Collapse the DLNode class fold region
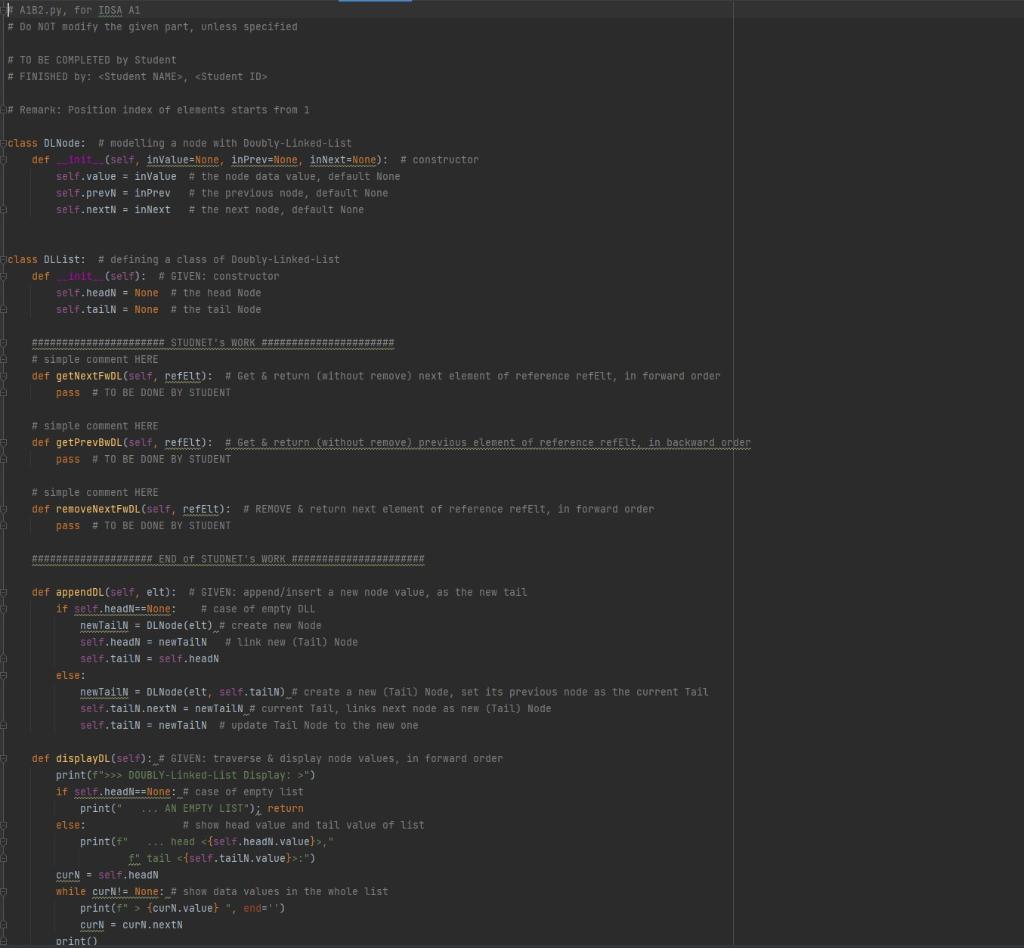Viewport: 1024px width, 948px height. tap(5, 142)
